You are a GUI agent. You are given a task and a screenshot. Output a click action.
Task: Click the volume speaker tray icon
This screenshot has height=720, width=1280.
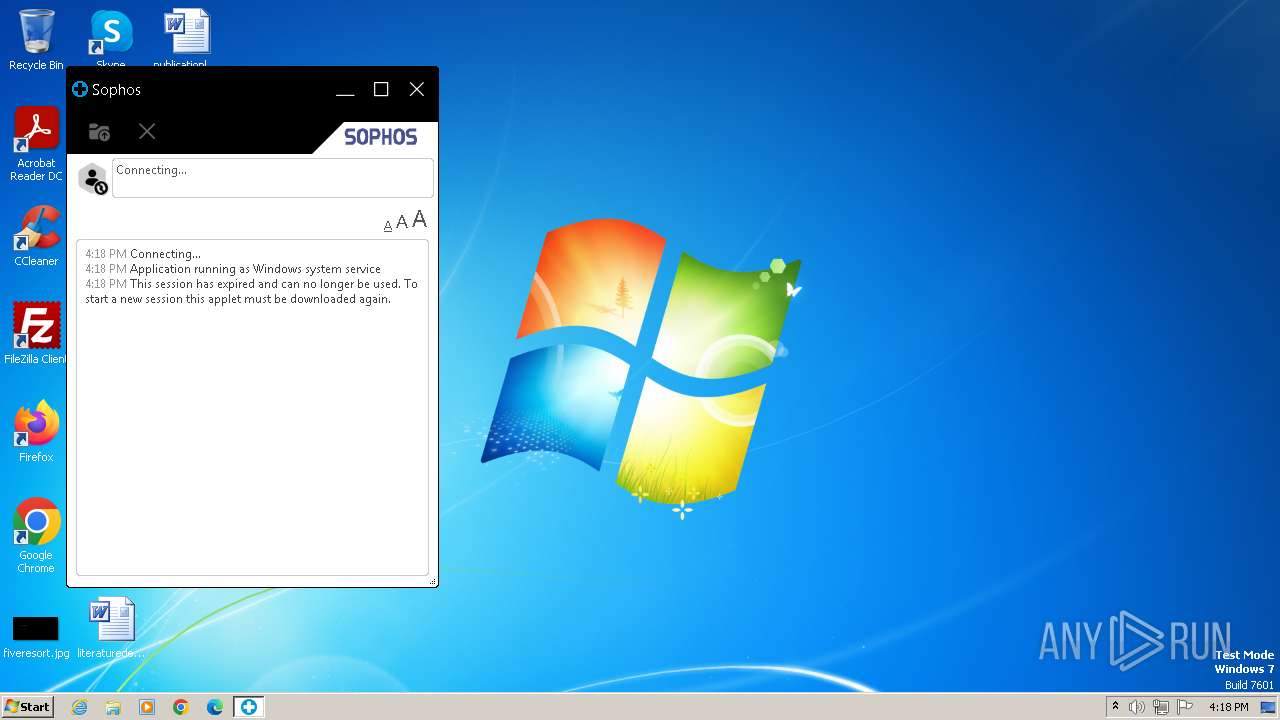(1137, 707)
